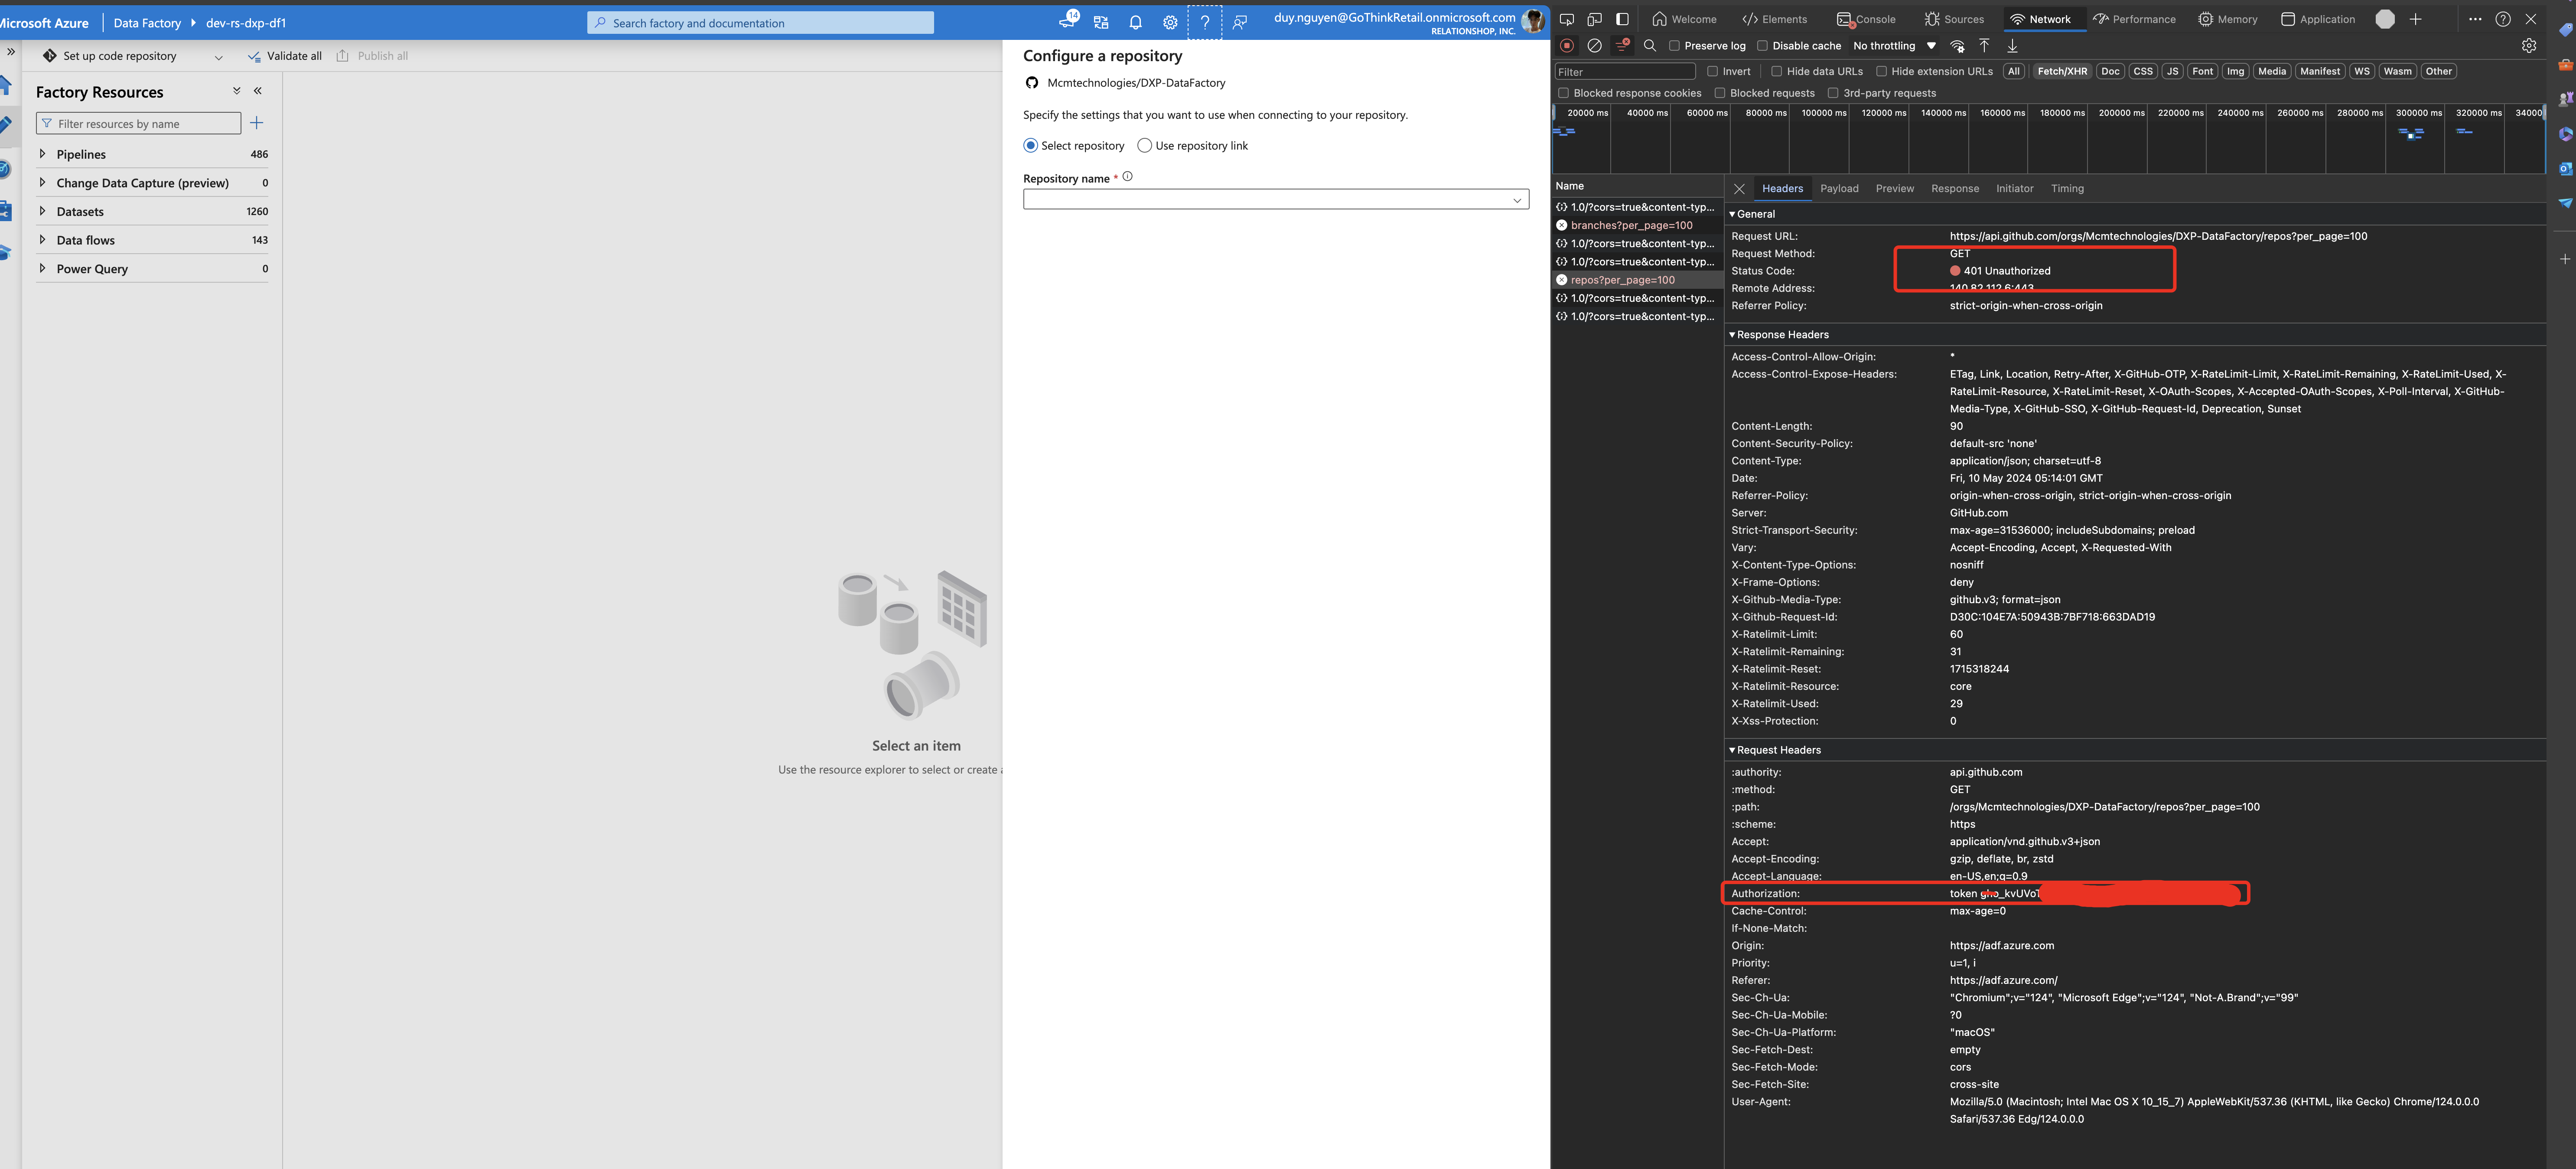2576x1169 pixels.
Task: Open network conditions wifi-gear icon
Action: pos(1958,46)
